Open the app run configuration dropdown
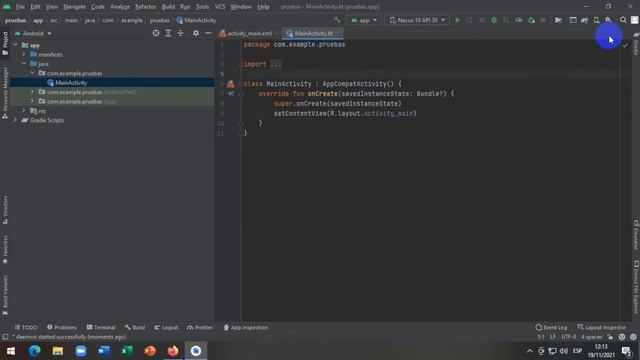640x360 pixels. (364, 20)
